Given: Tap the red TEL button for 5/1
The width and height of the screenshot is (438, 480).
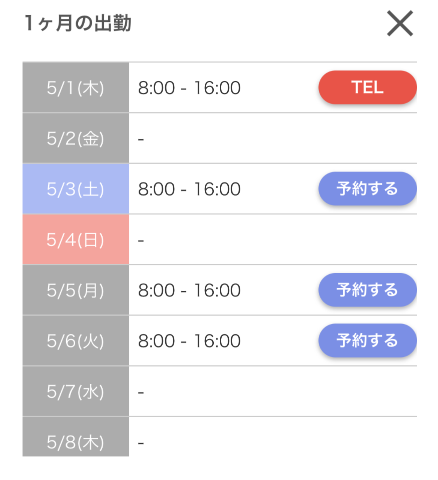Looking at the screenshot, I should pos(367,87).
